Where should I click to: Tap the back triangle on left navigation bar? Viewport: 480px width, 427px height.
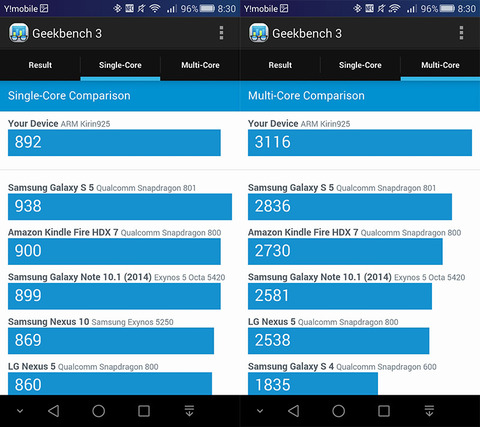click(54, 411)
